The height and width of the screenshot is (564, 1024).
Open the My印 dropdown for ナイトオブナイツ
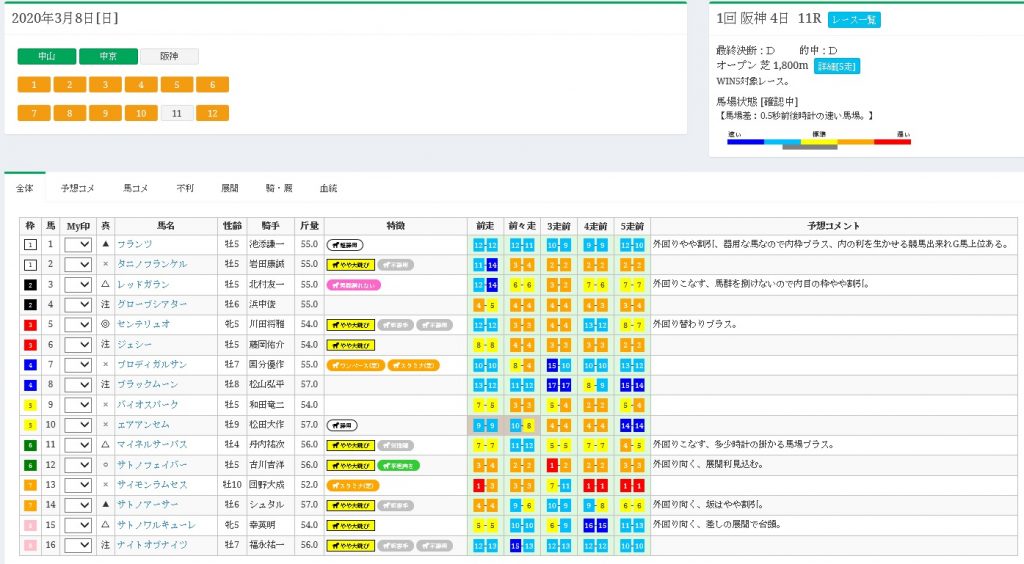78,545
